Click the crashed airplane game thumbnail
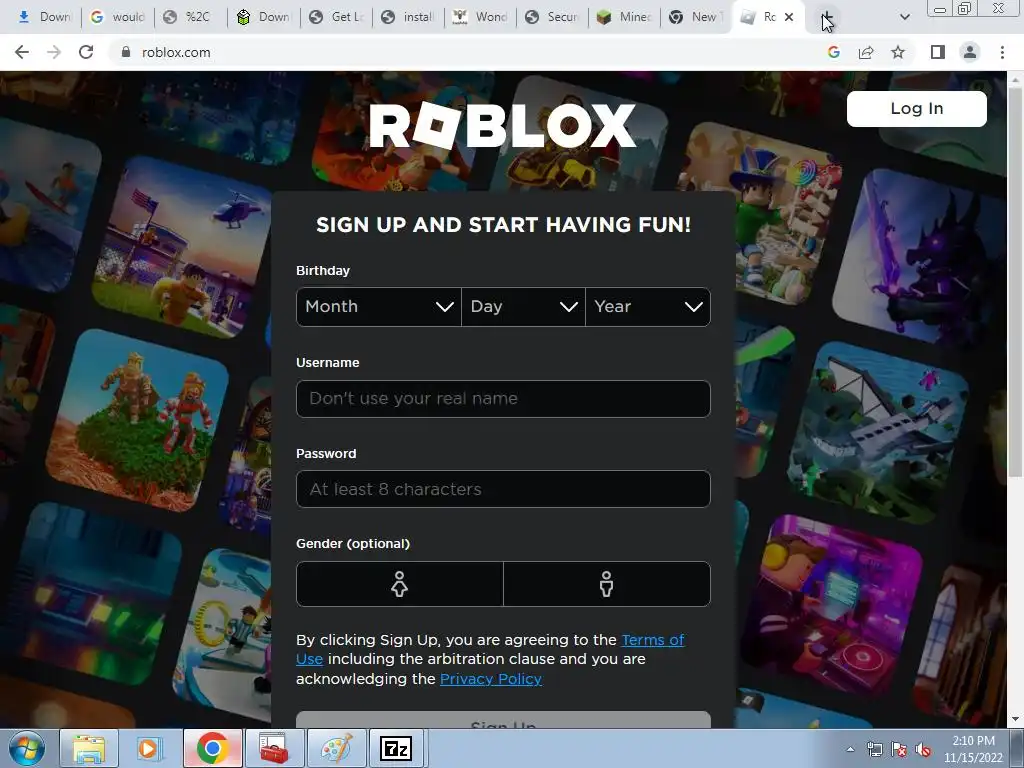This screenshot has width=1024, height=768. pyautogui.click(x=878, y=431)
